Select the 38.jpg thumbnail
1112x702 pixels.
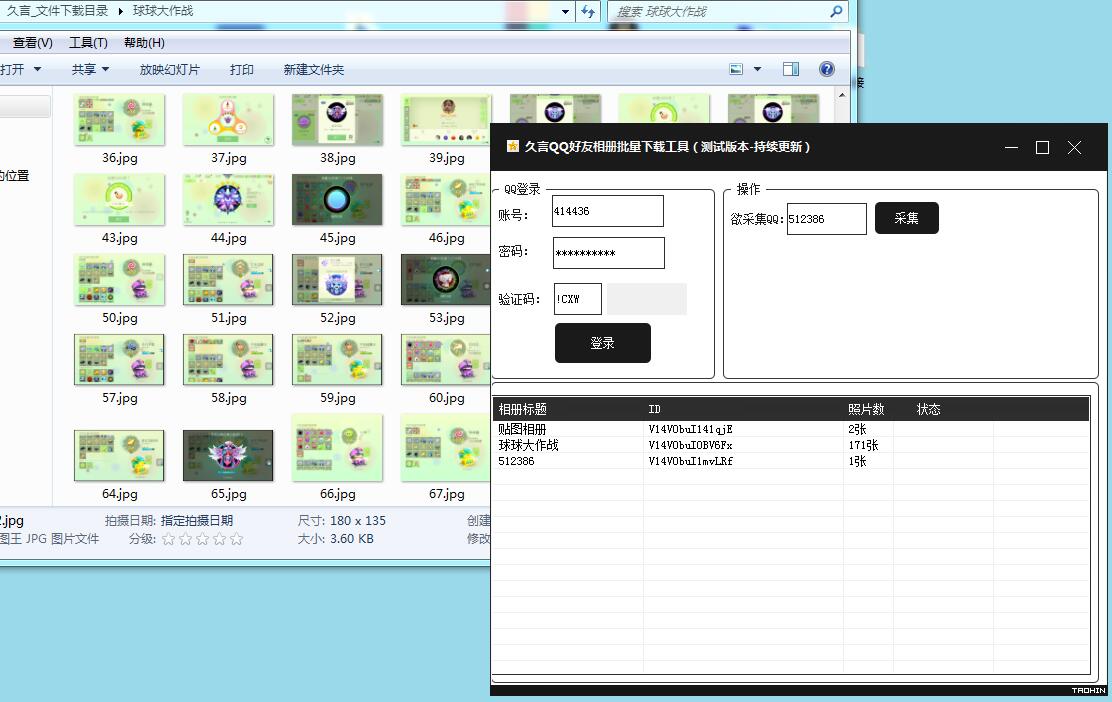click(x=337, y=120)
